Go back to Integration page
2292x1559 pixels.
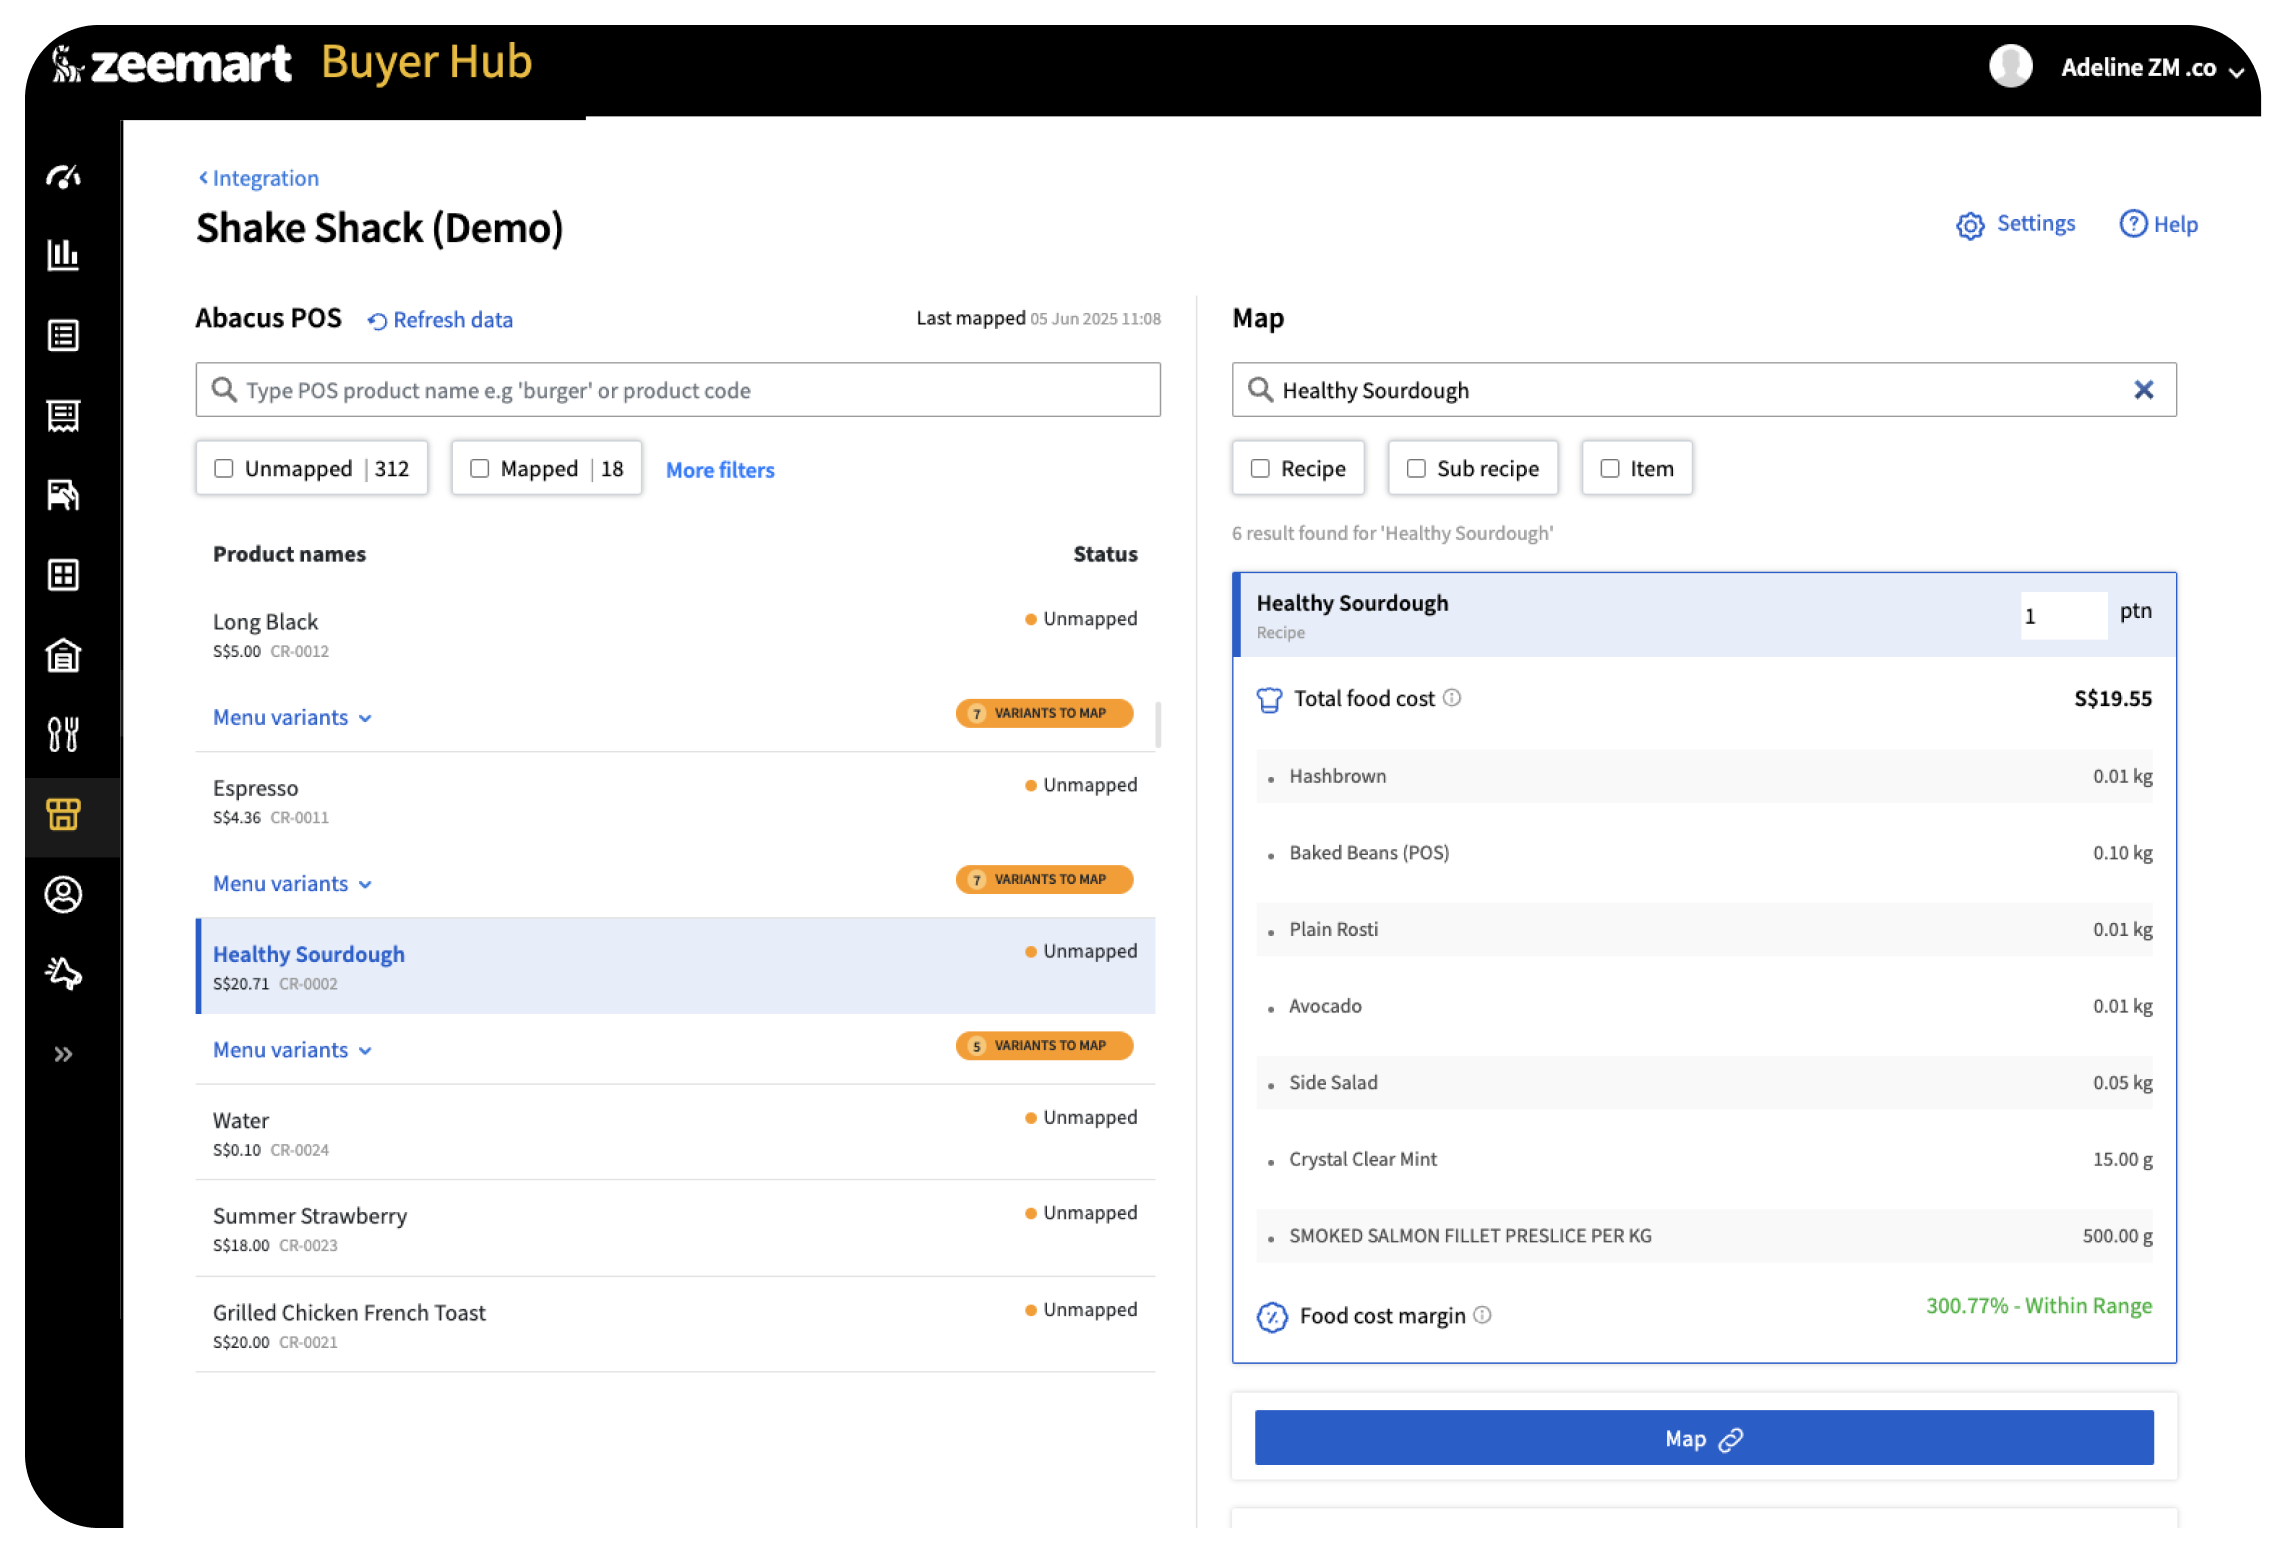coord(258,178)
